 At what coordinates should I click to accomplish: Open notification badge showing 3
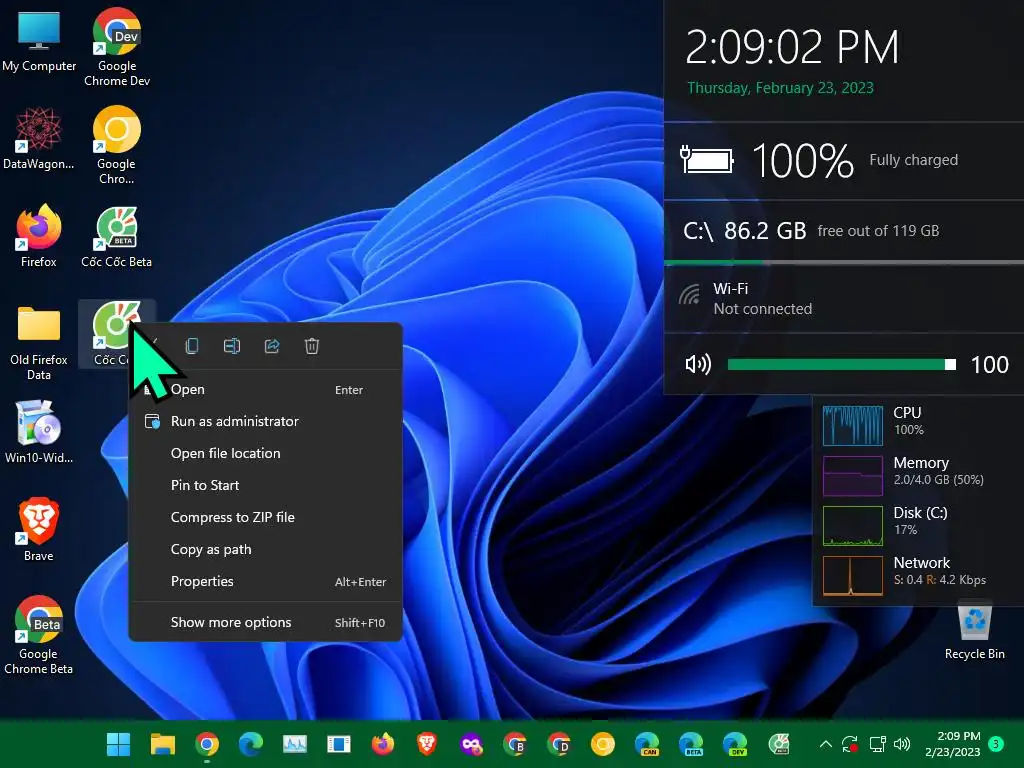click(x=996, y=744)
